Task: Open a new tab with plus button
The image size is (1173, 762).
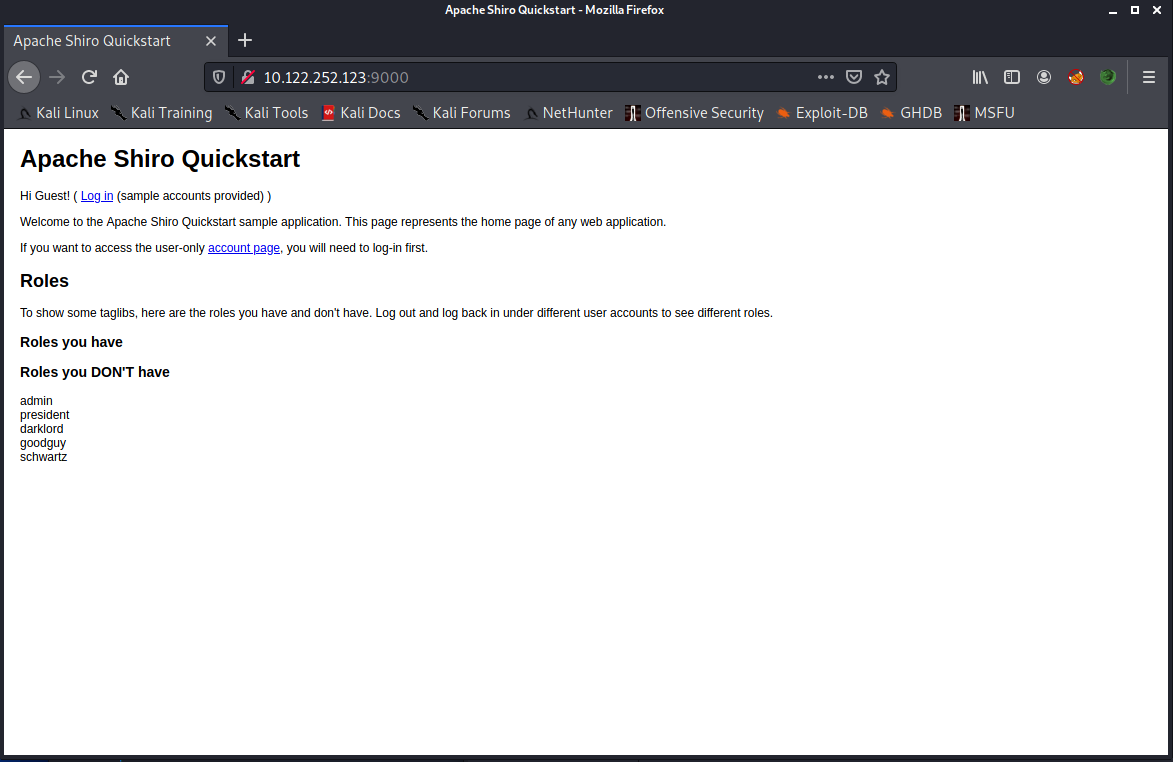Action: (245, 40)
